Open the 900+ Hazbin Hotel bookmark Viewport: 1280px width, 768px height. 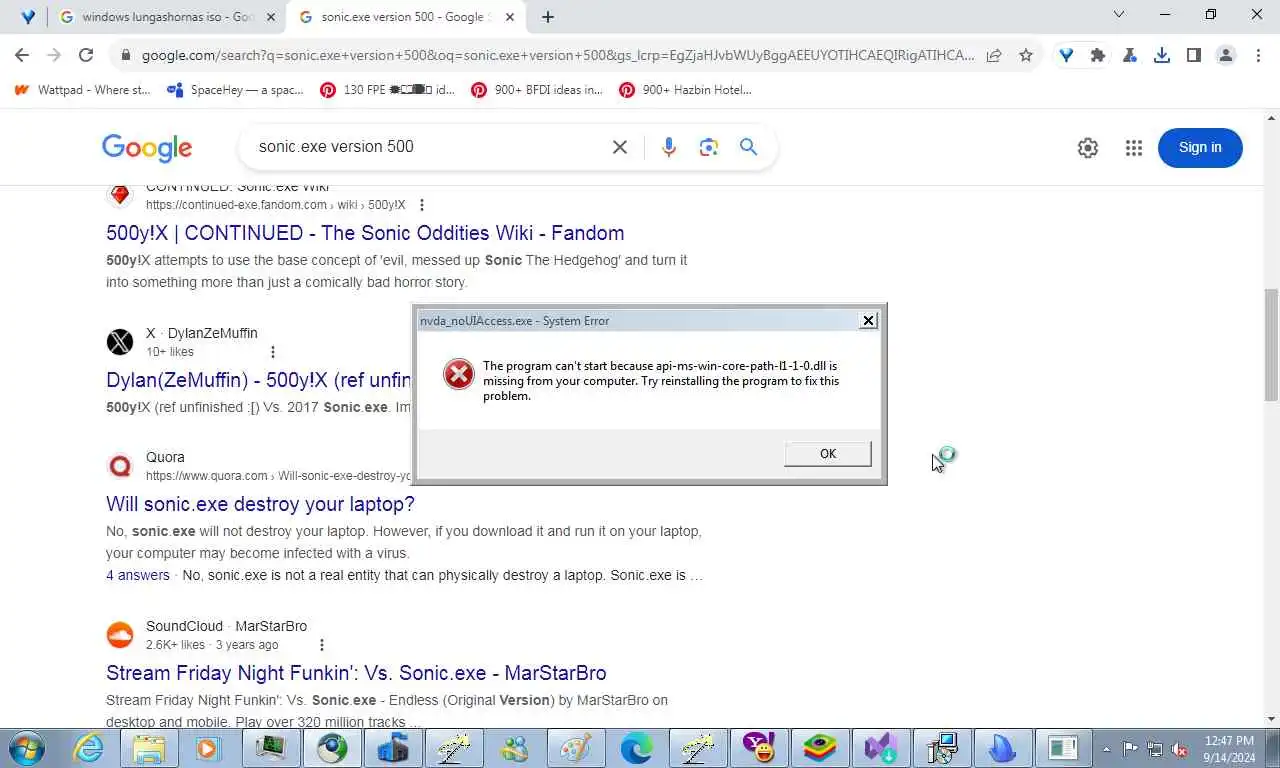(x=686, y=90)
